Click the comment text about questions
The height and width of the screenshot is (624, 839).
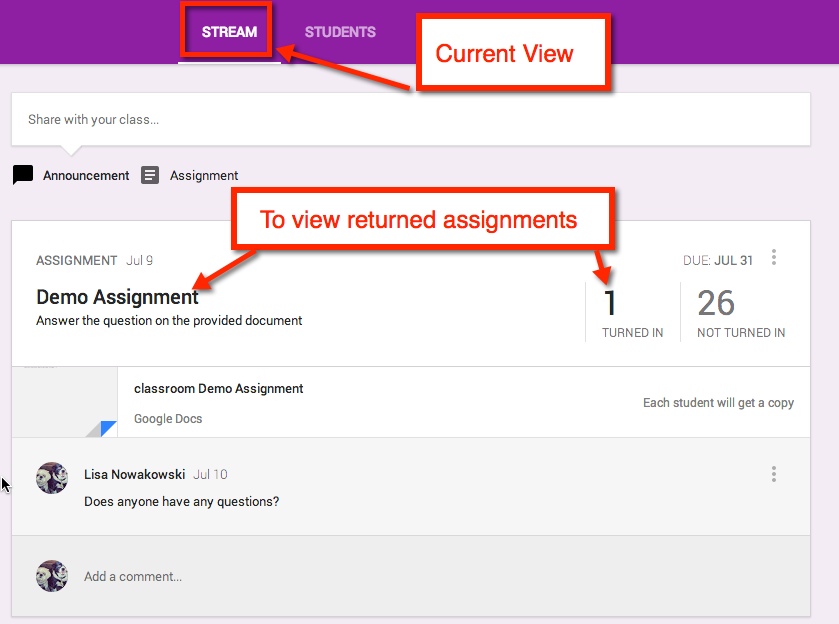[181, 501]
